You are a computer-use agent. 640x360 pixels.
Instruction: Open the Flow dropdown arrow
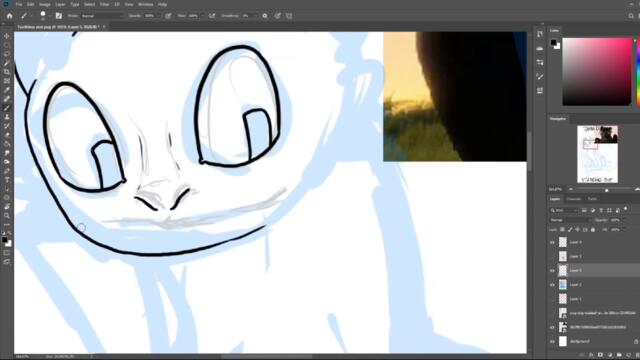(202, 16)
